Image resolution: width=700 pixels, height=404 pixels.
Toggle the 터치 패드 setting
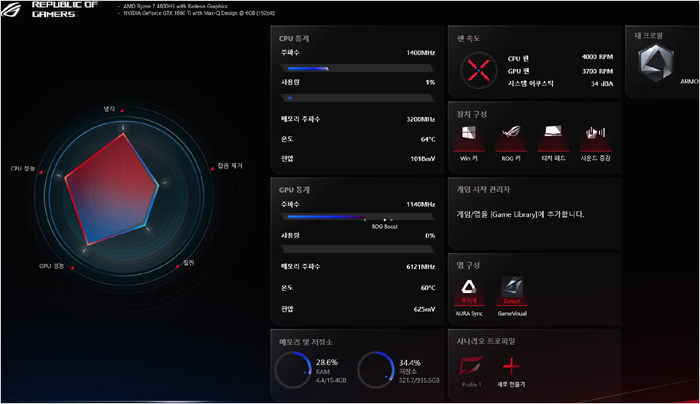point(553,137)
